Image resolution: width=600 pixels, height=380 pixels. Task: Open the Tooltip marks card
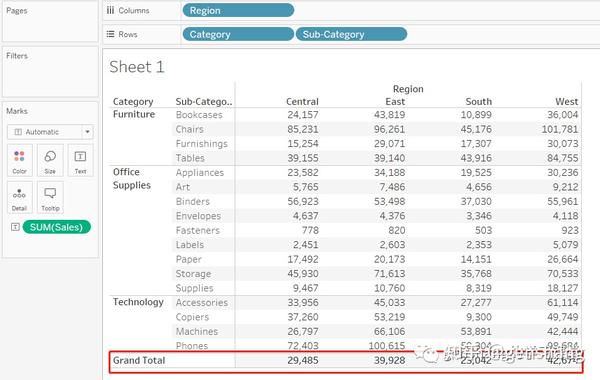pyautogui.click(x=50, y=197)
